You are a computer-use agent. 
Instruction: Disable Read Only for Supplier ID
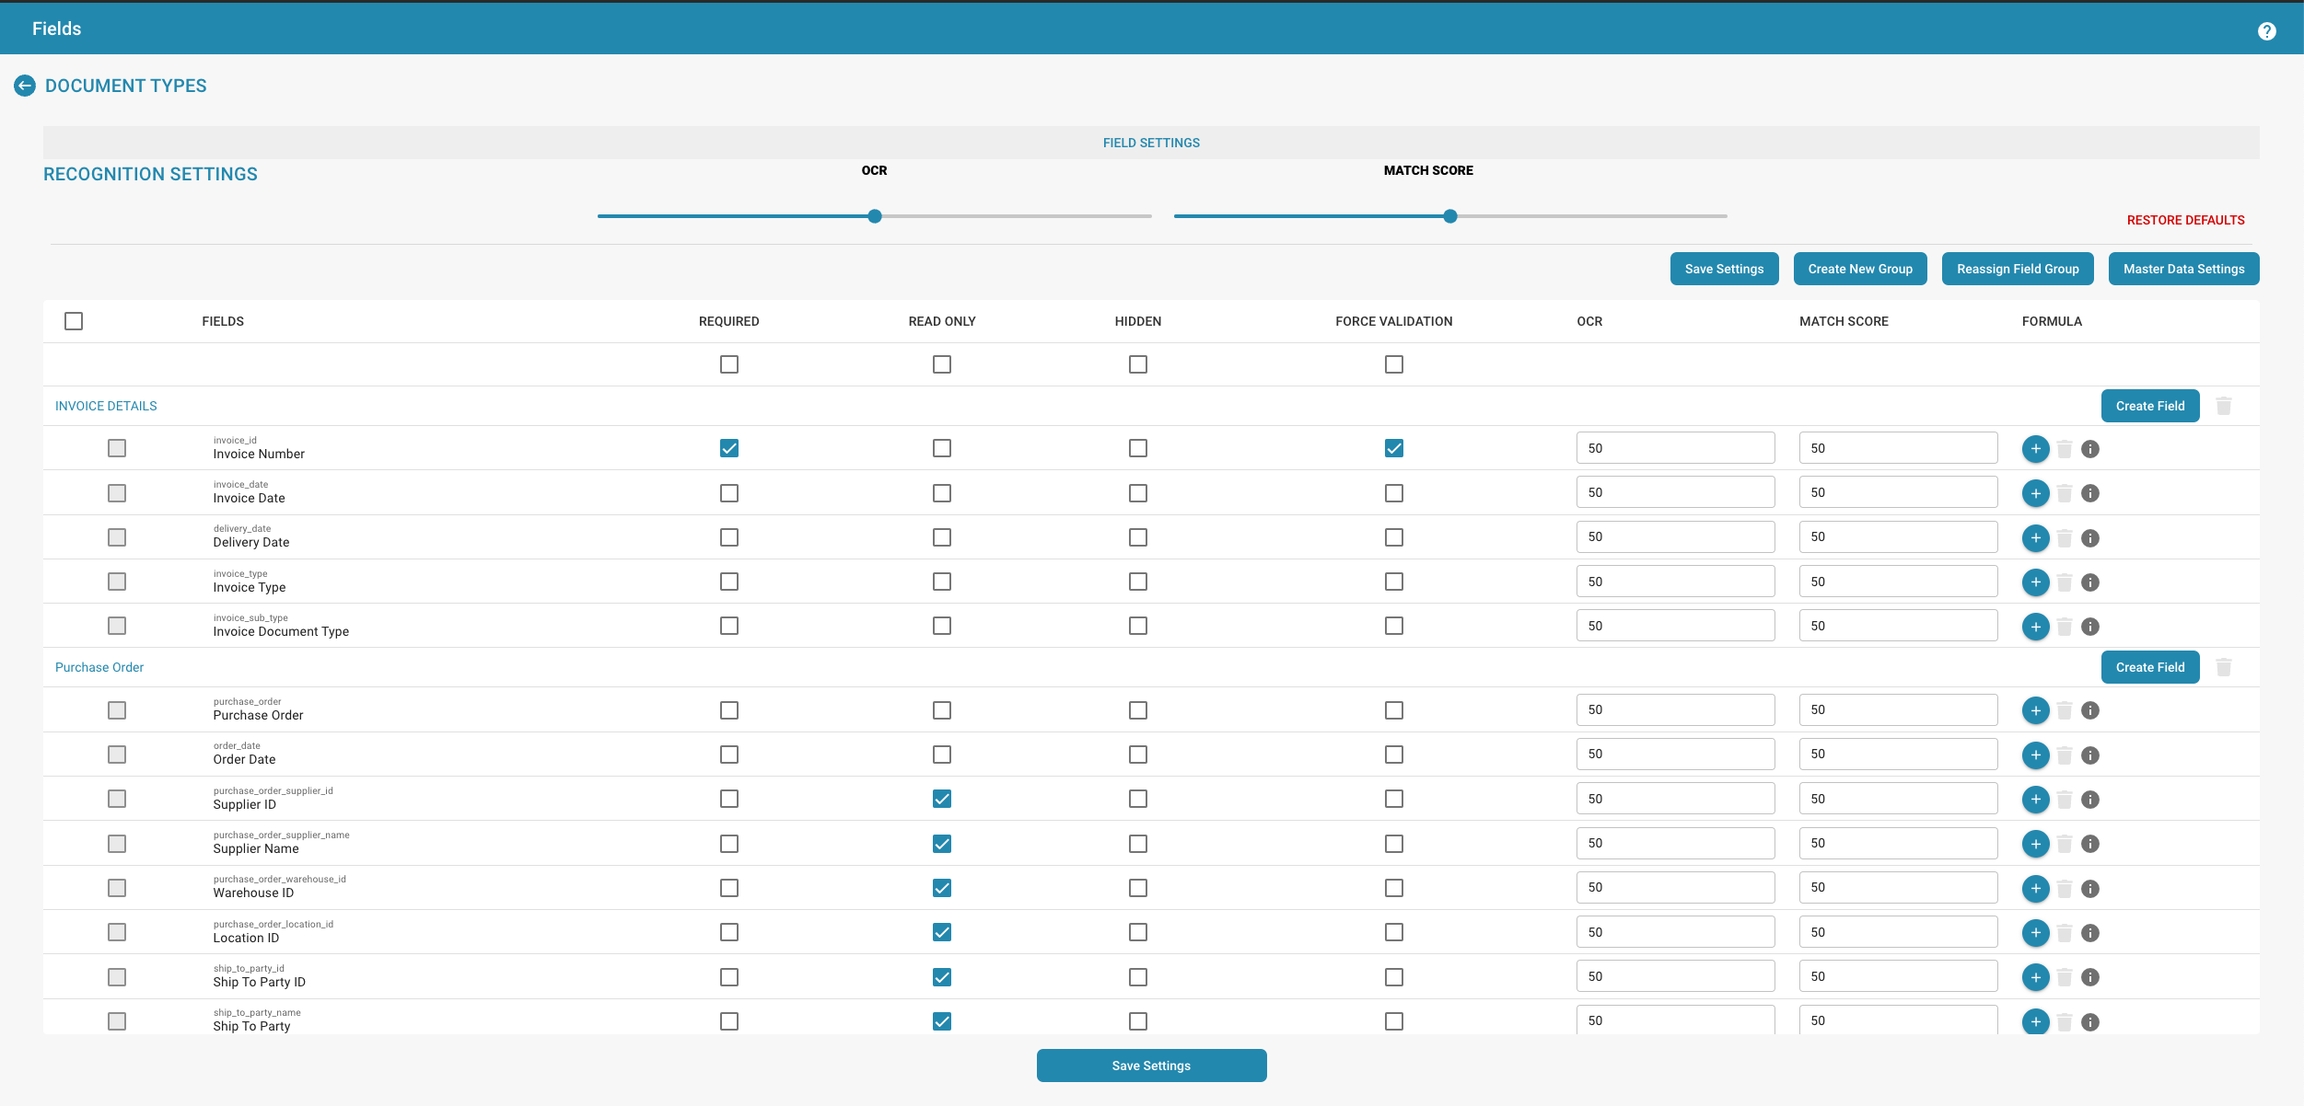point(942,799)
